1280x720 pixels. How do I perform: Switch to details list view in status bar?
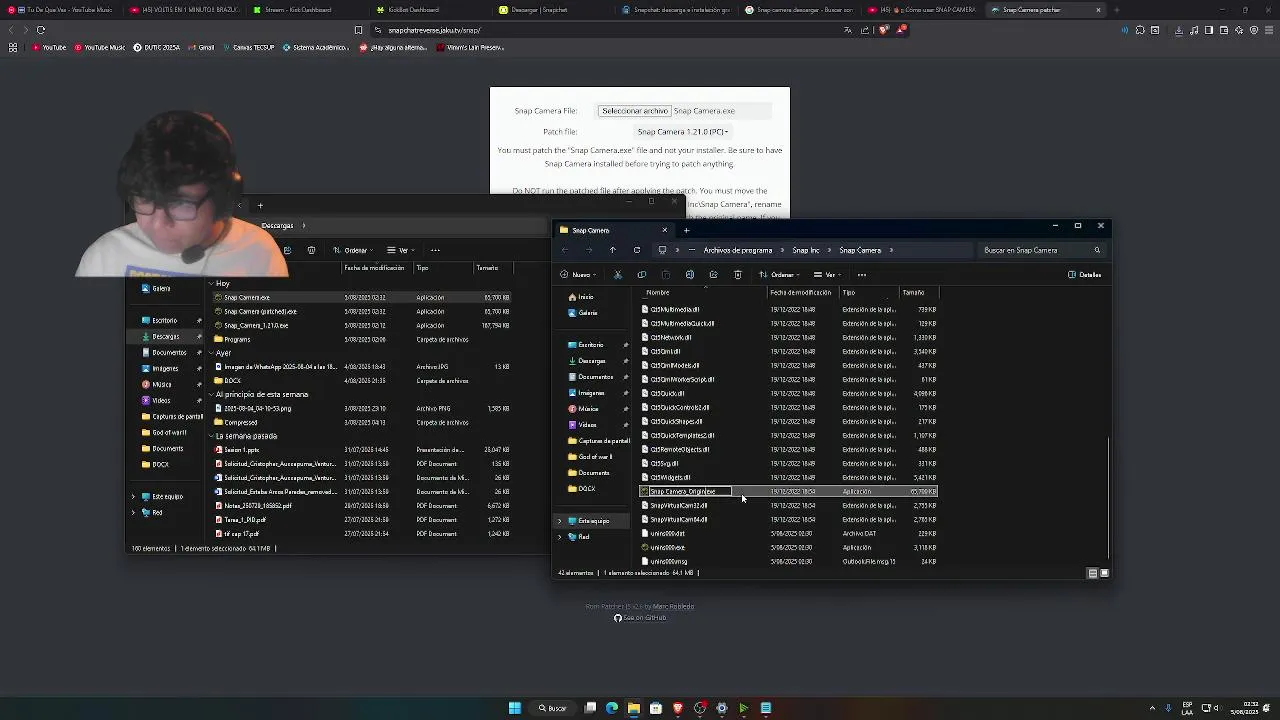[x=1092, y=573]
